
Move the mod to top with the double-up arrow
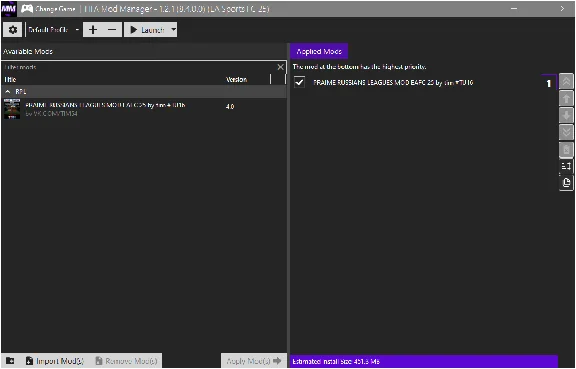(x=566, y=81)
